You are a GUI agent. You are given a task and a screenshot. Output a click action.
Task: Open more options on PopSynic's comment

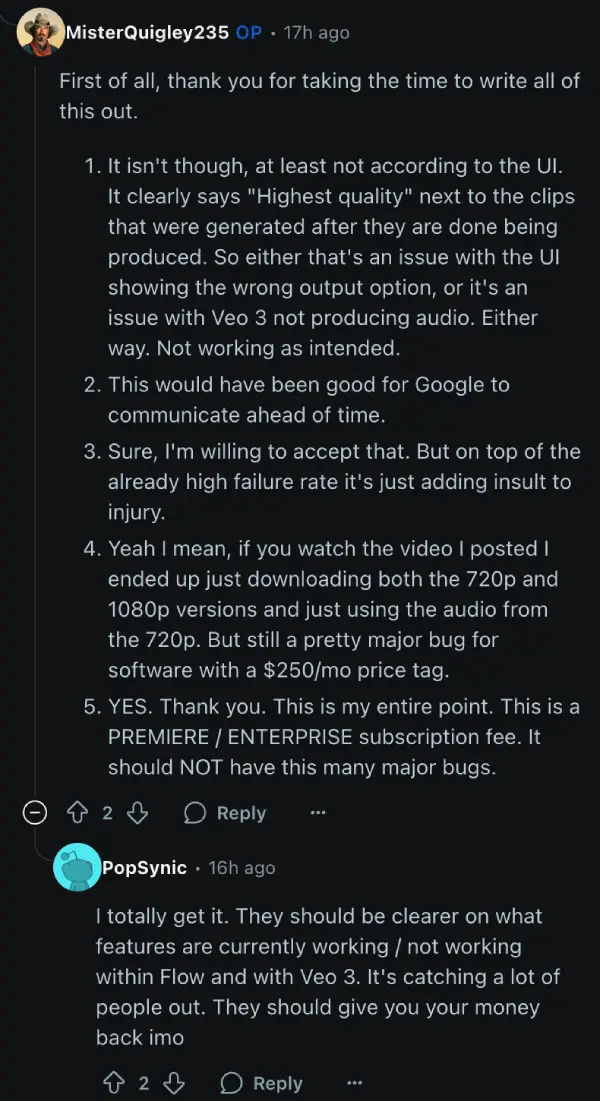355,1083
